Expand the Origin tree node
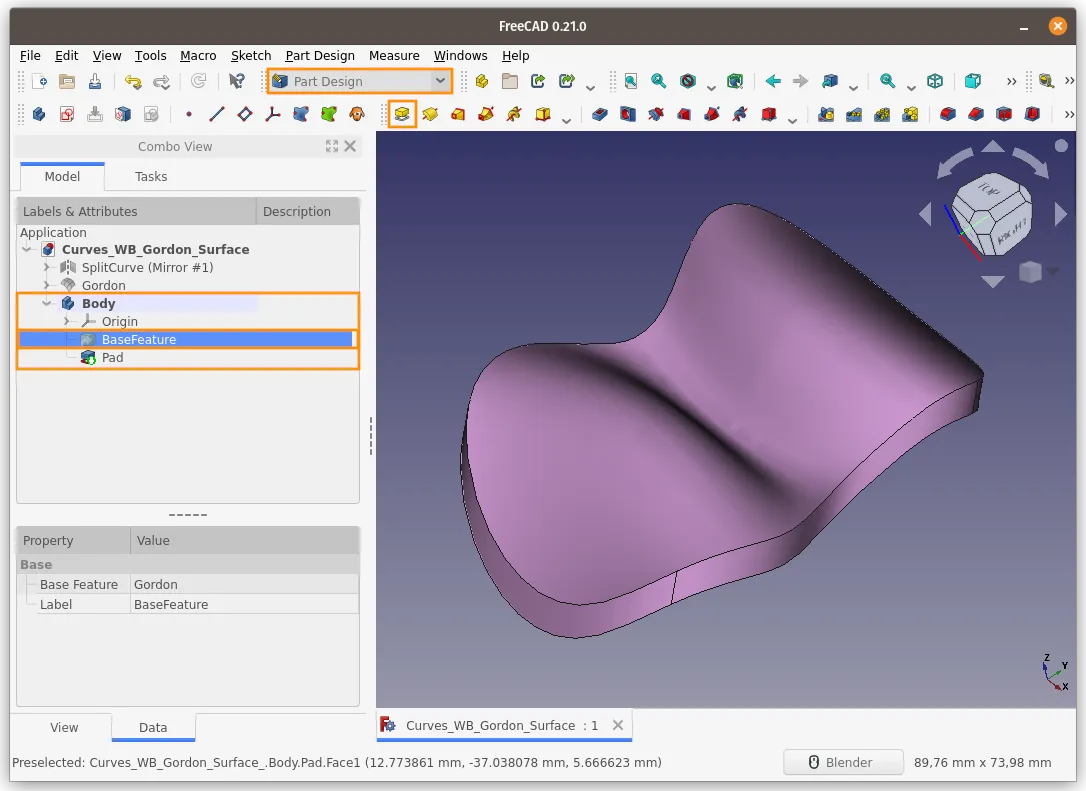This screenshot has width=1086, height=791. click(x=66, y=321)
